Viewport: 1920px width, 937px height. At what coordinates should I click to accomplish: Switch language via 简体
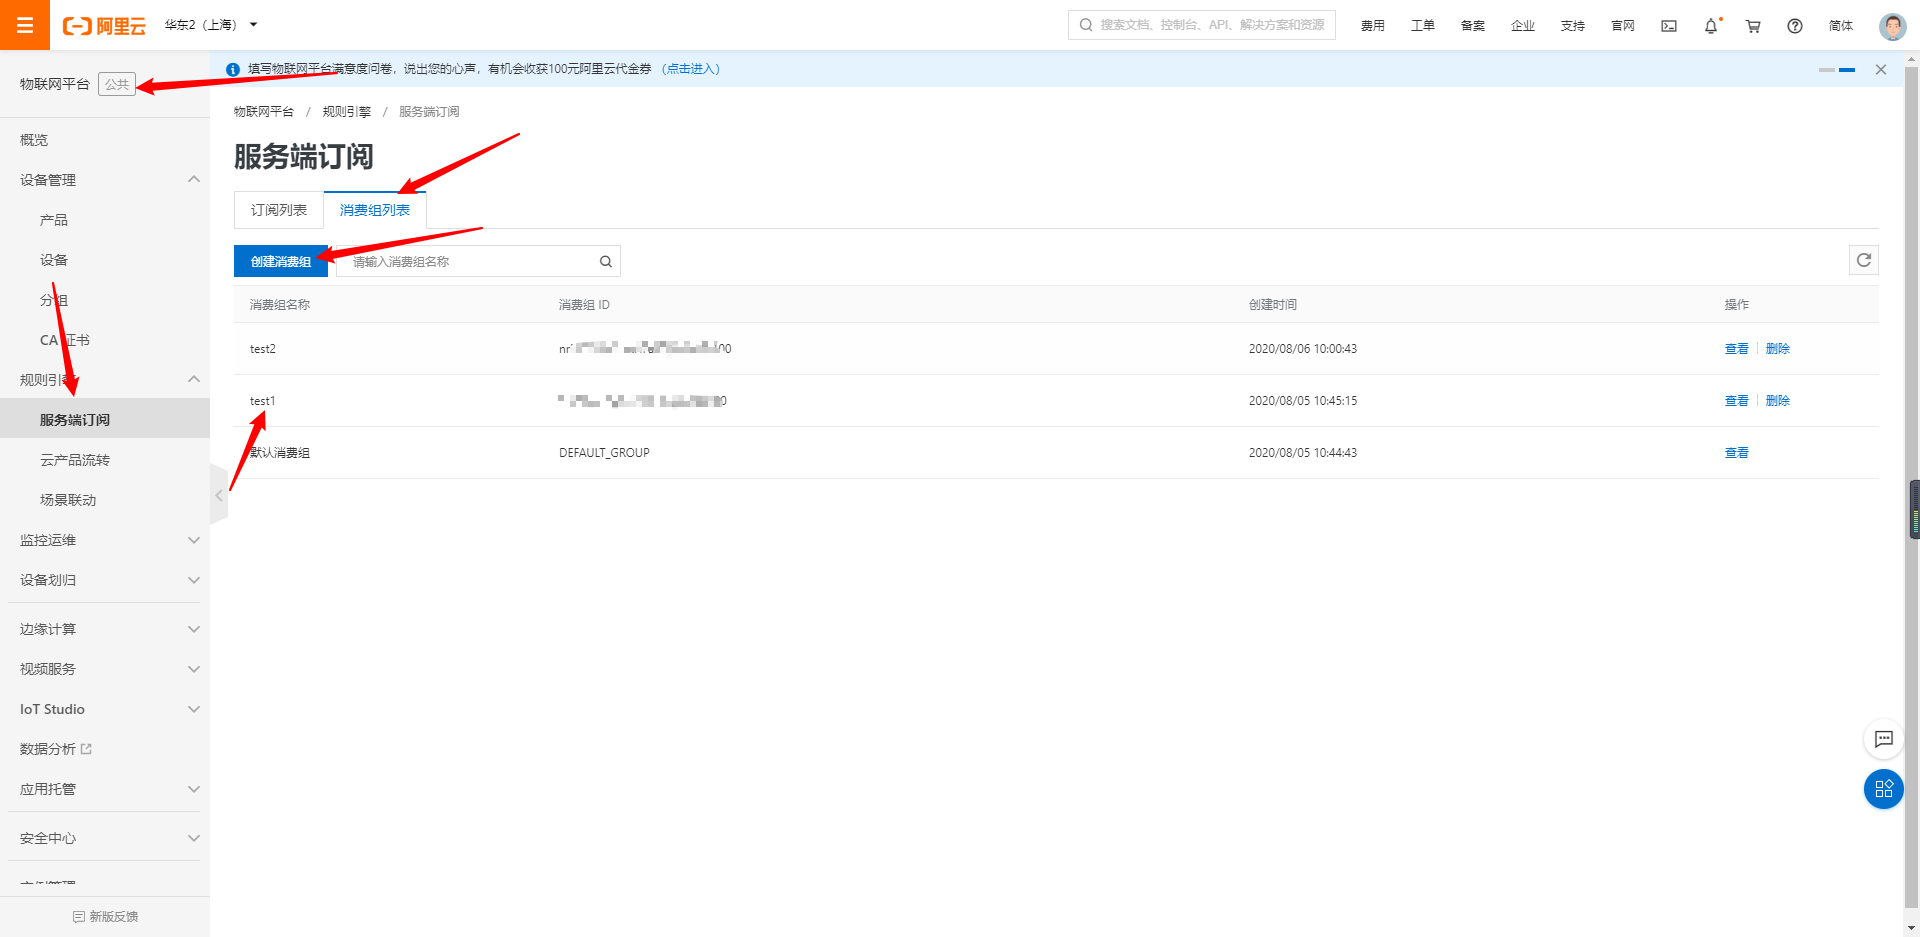1841,26
